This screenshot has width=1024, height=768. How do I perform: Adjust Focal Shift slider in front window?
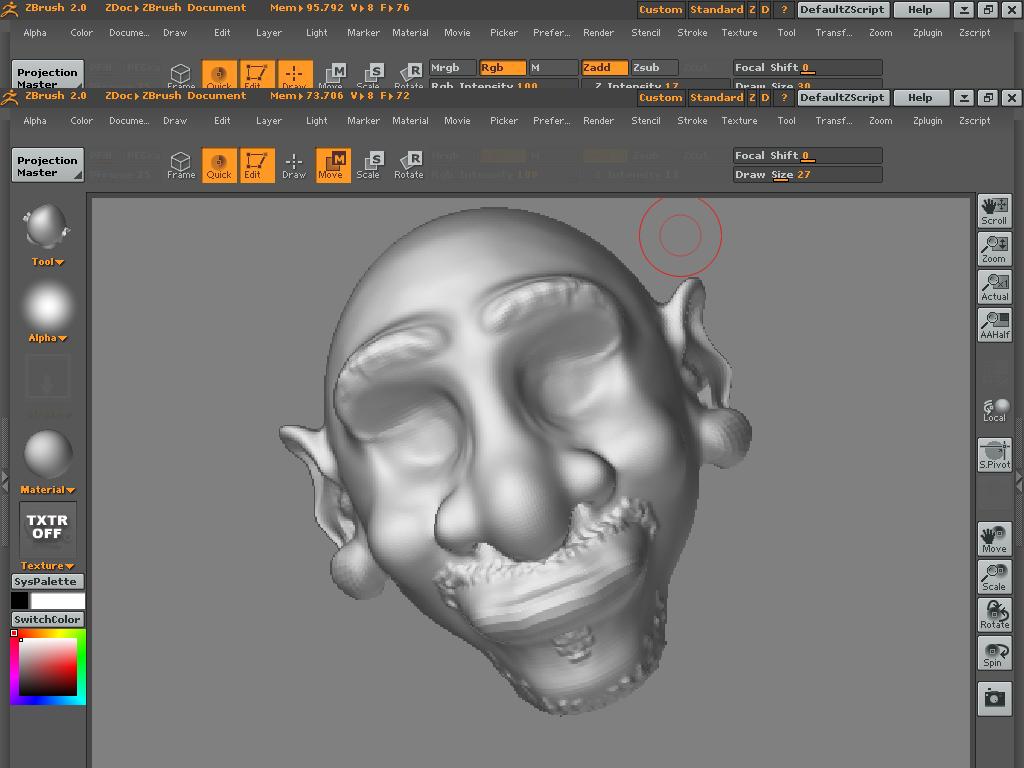(x=807, y=155)
